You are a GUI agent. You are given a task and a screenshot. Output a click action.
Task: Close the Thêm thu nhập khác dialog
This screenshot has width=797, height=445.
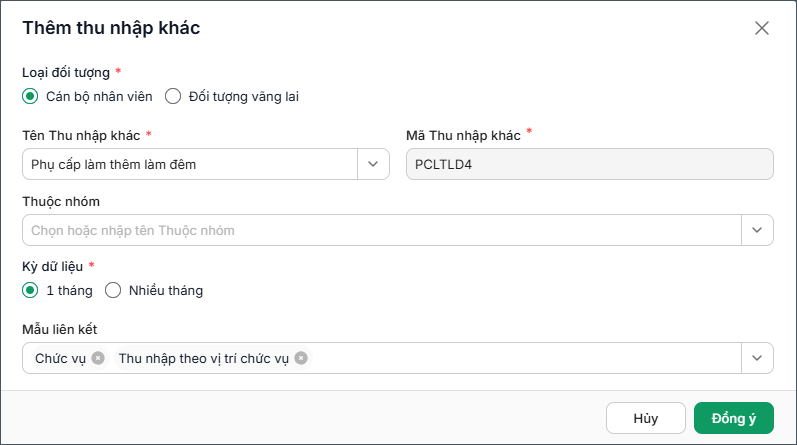(x=761, y=28)
